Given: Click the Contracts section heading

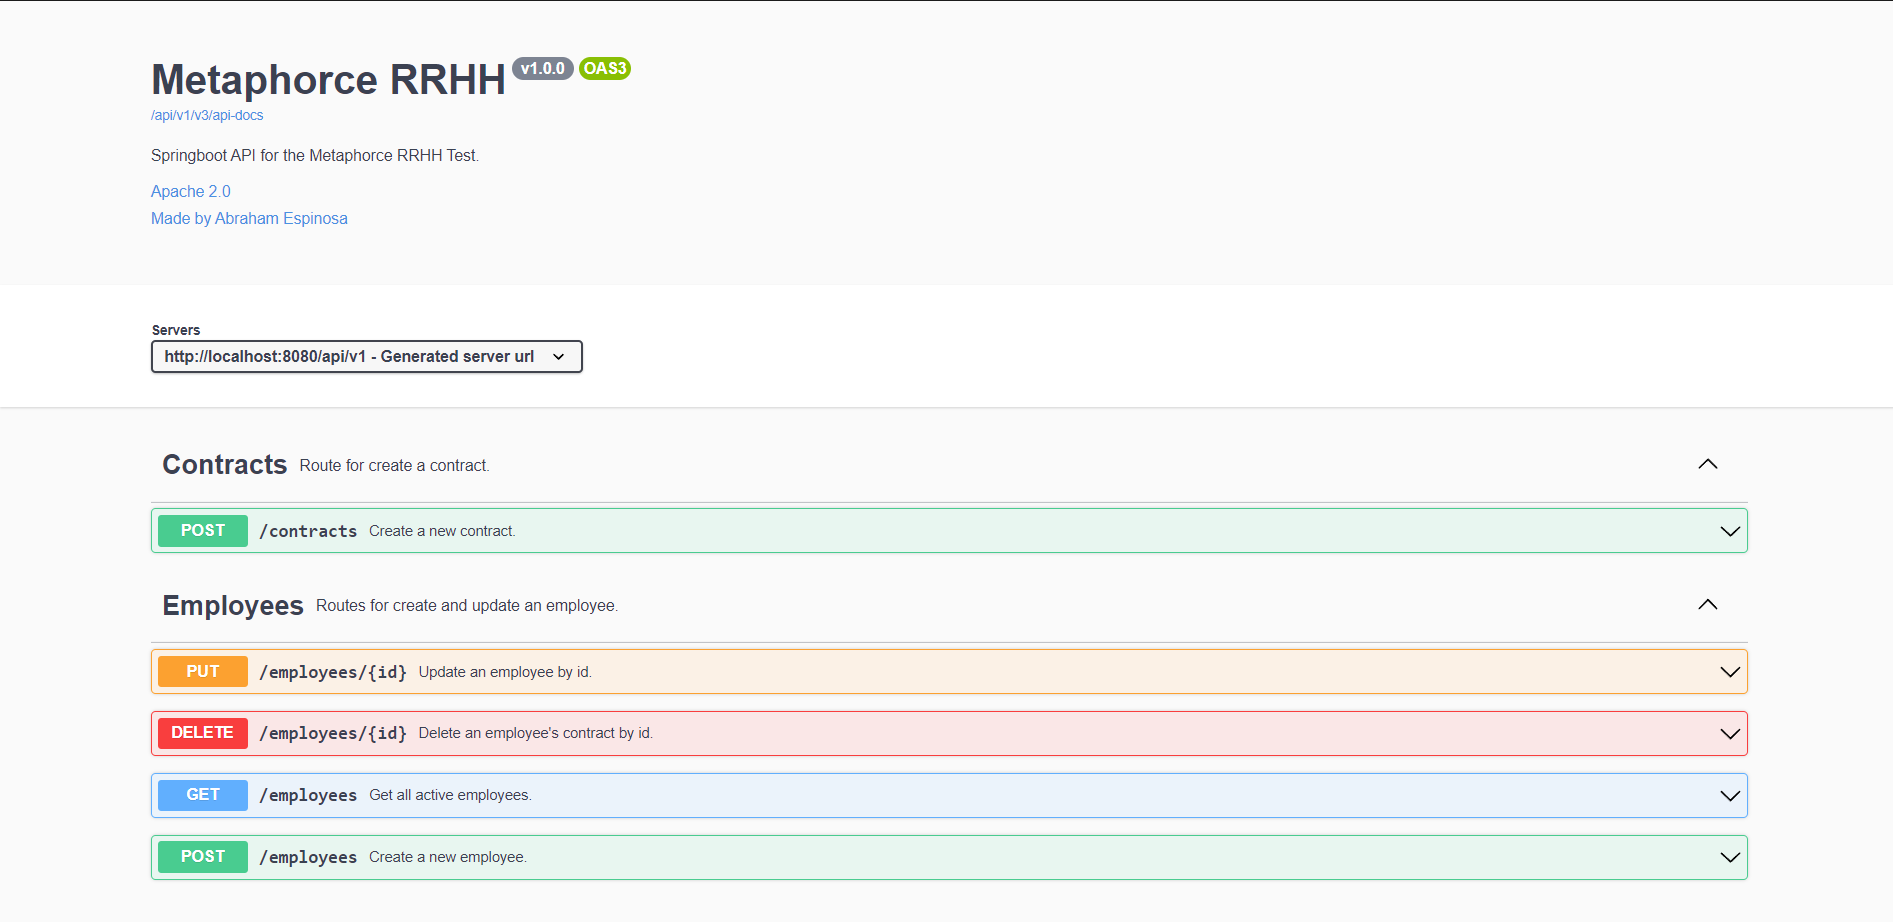Looking at the screenshot, I should click(x=225, y=465).
